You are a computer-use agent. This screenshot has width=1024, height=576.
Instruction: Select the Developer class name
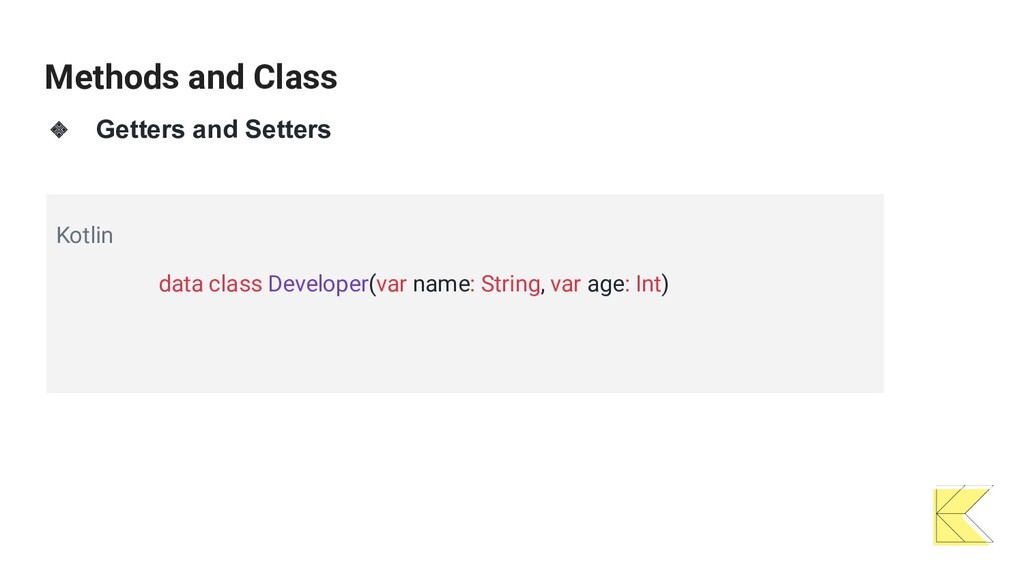point(318,284)
